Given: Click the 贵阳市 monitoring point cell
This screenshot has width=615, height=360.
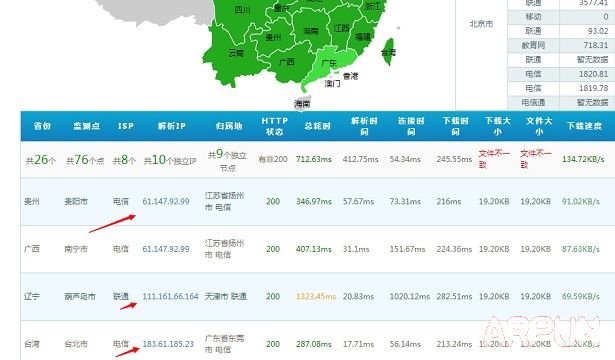Looking at the screenshot, I should pyautogui.click(x=76, y=202).
